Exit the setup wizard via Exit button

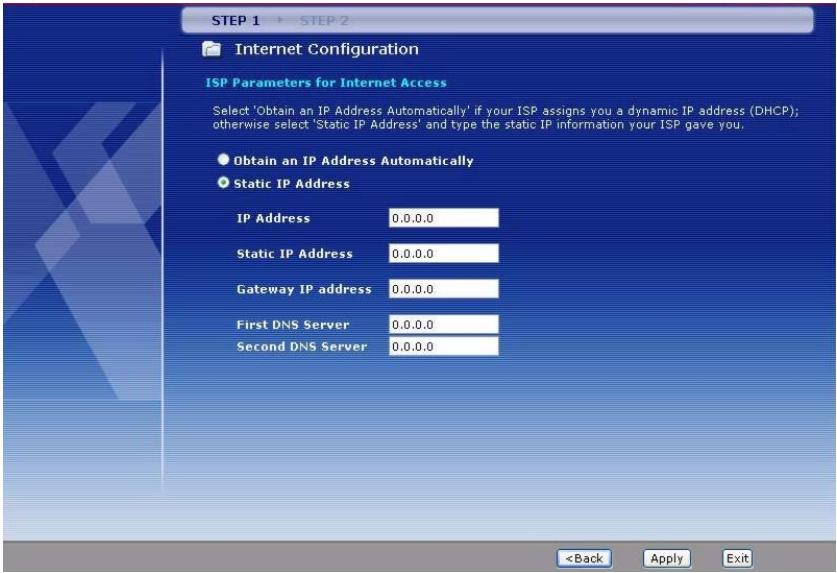tap(736, 558)
